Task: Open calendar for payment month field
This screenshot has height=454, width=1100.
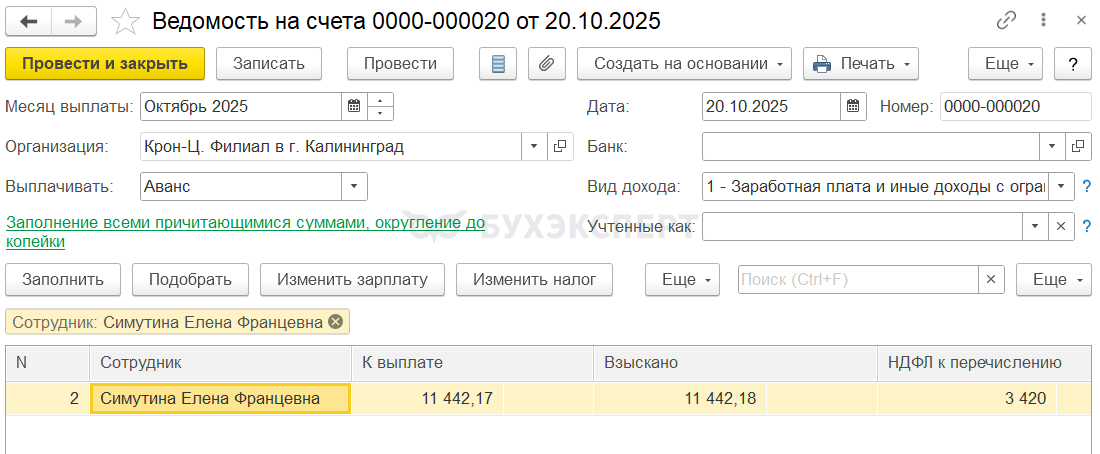Action: [x=355, y=106]
